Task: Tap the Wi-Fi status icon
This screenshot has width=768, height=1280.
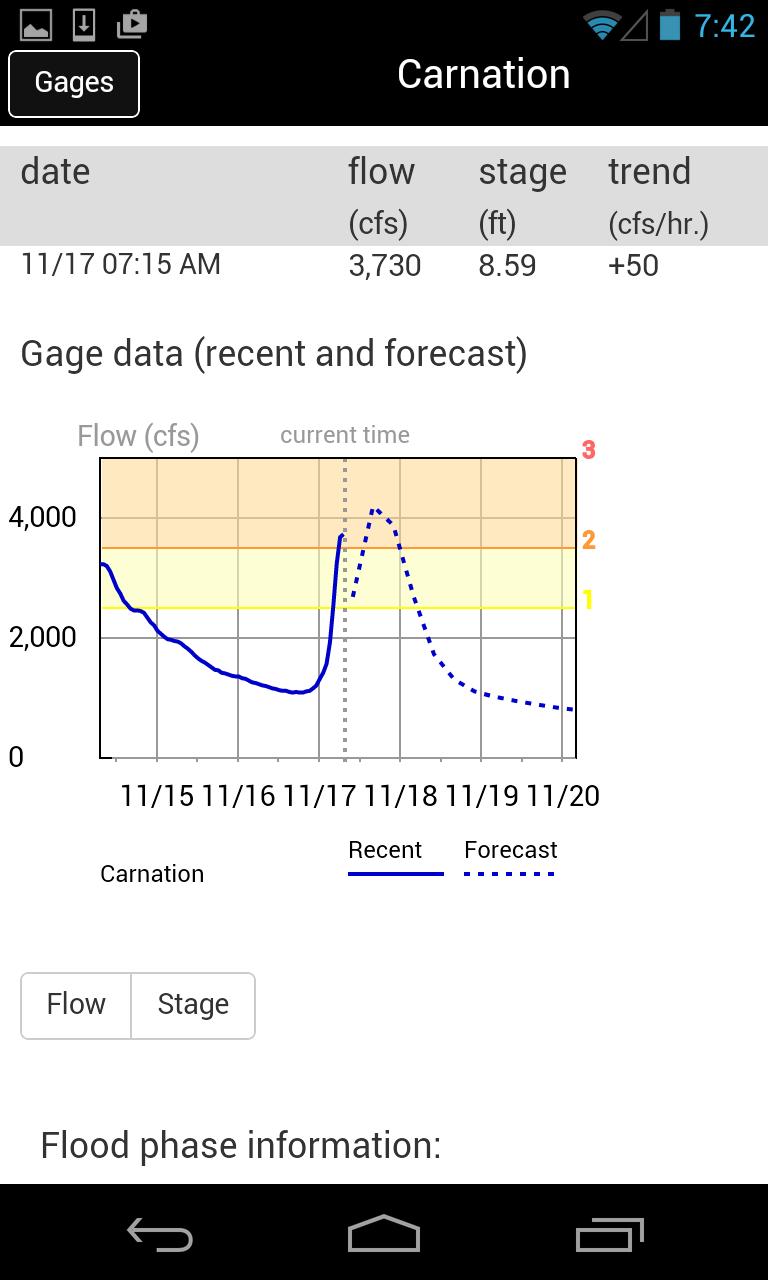Action: [602, 25]
